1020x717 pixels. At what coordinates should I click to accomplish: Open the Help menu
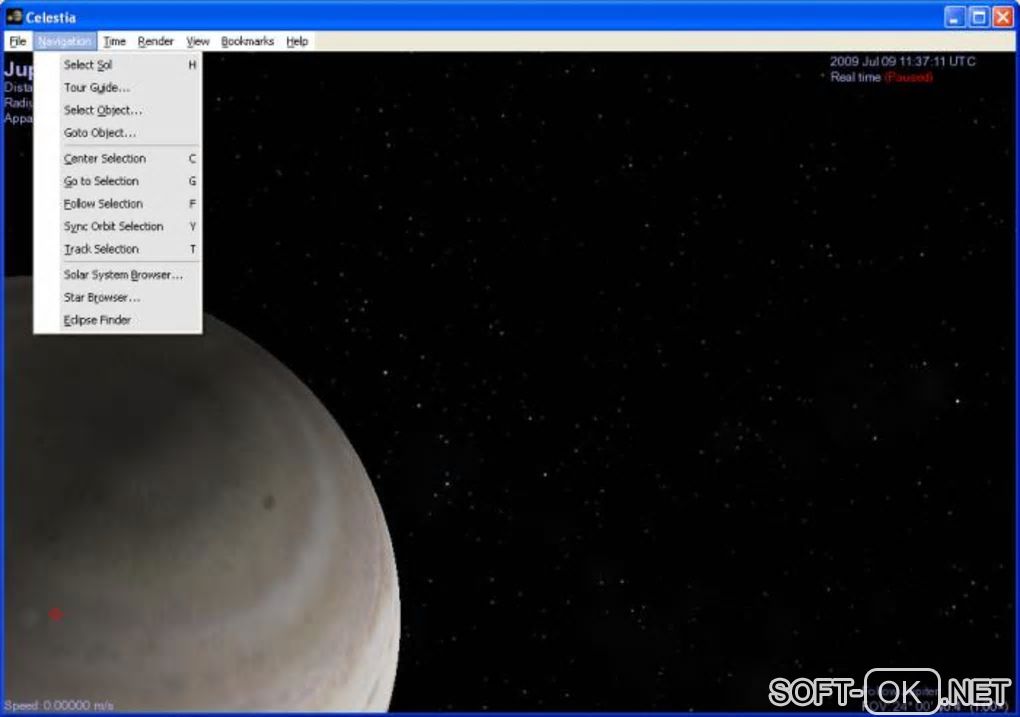(297, 41)
